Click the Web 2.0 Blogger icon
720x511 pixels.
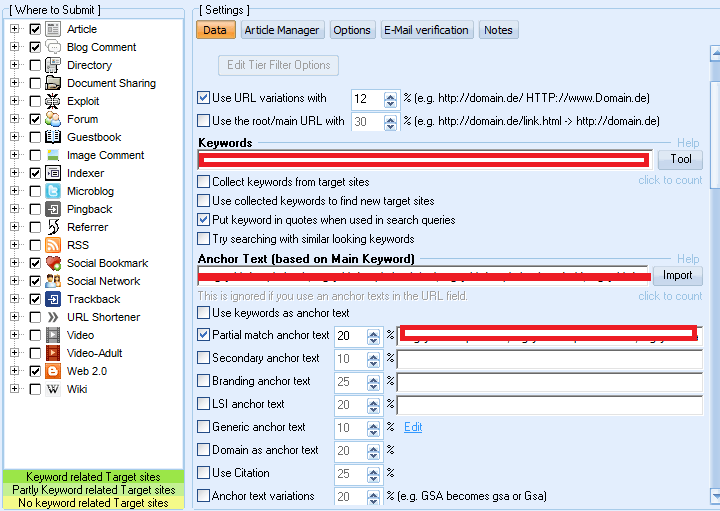[x=54, y=371]
